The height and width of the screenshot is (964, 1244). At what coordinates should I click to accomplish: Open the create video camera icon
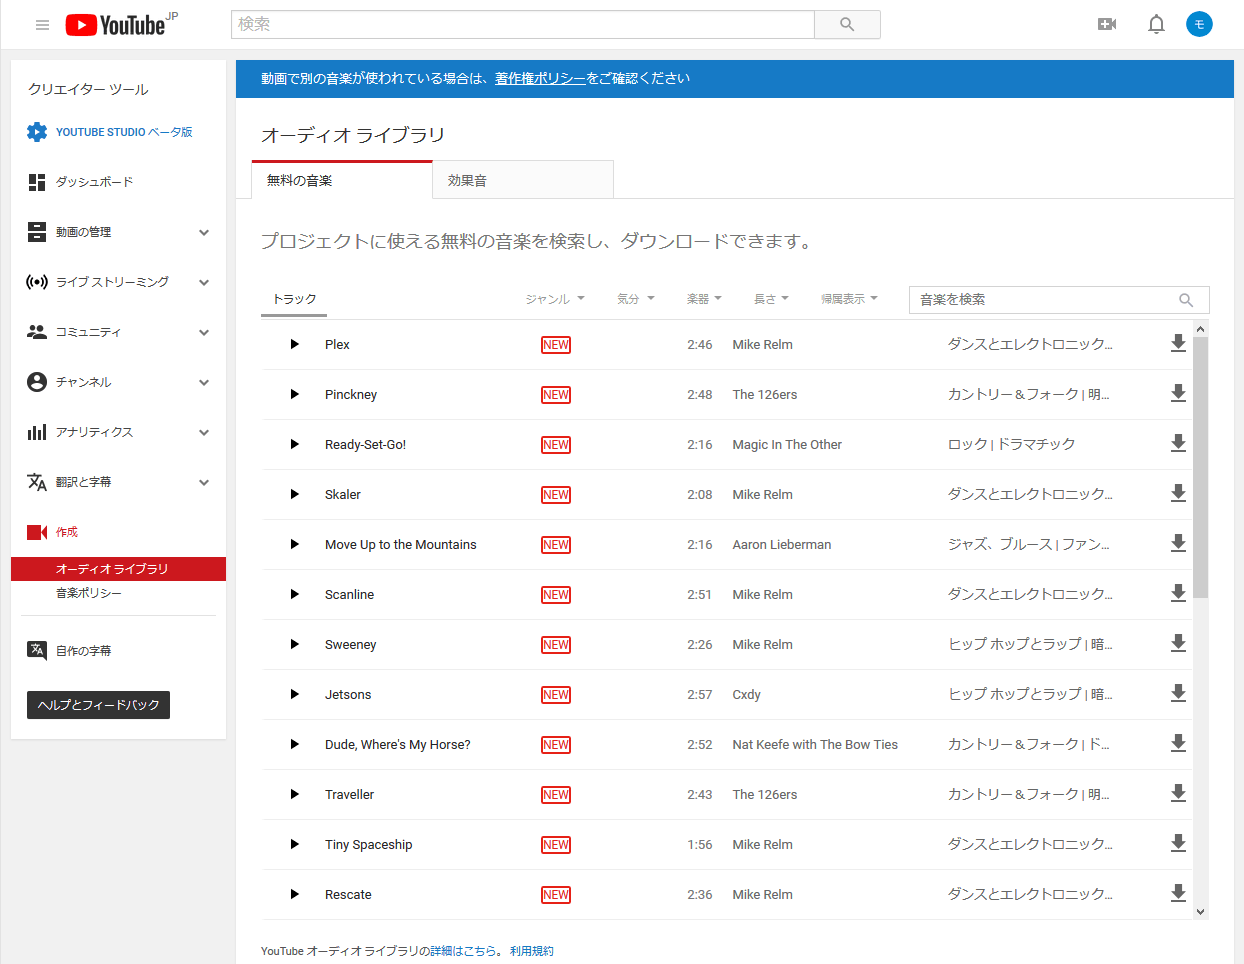coord(1107,24)
